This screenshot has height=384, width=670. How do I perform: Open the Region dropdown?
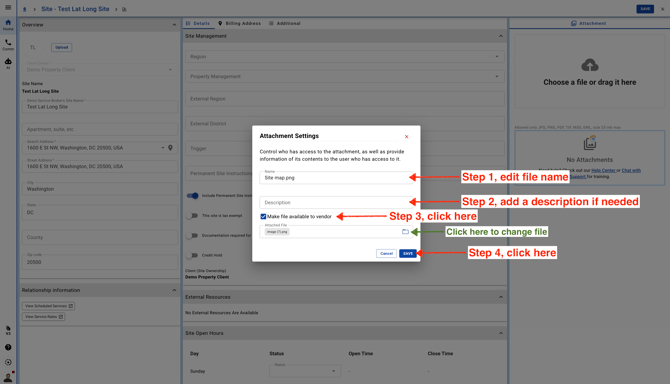tap(344, 56)
